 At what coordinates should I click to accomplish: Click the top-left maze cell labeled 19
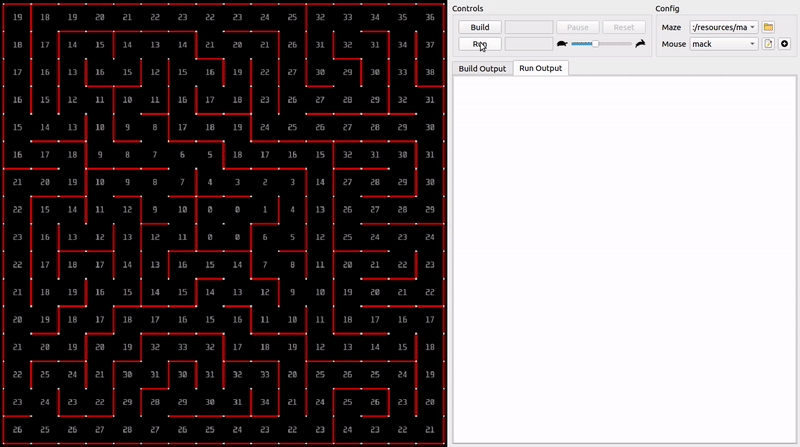click(17, 18)
